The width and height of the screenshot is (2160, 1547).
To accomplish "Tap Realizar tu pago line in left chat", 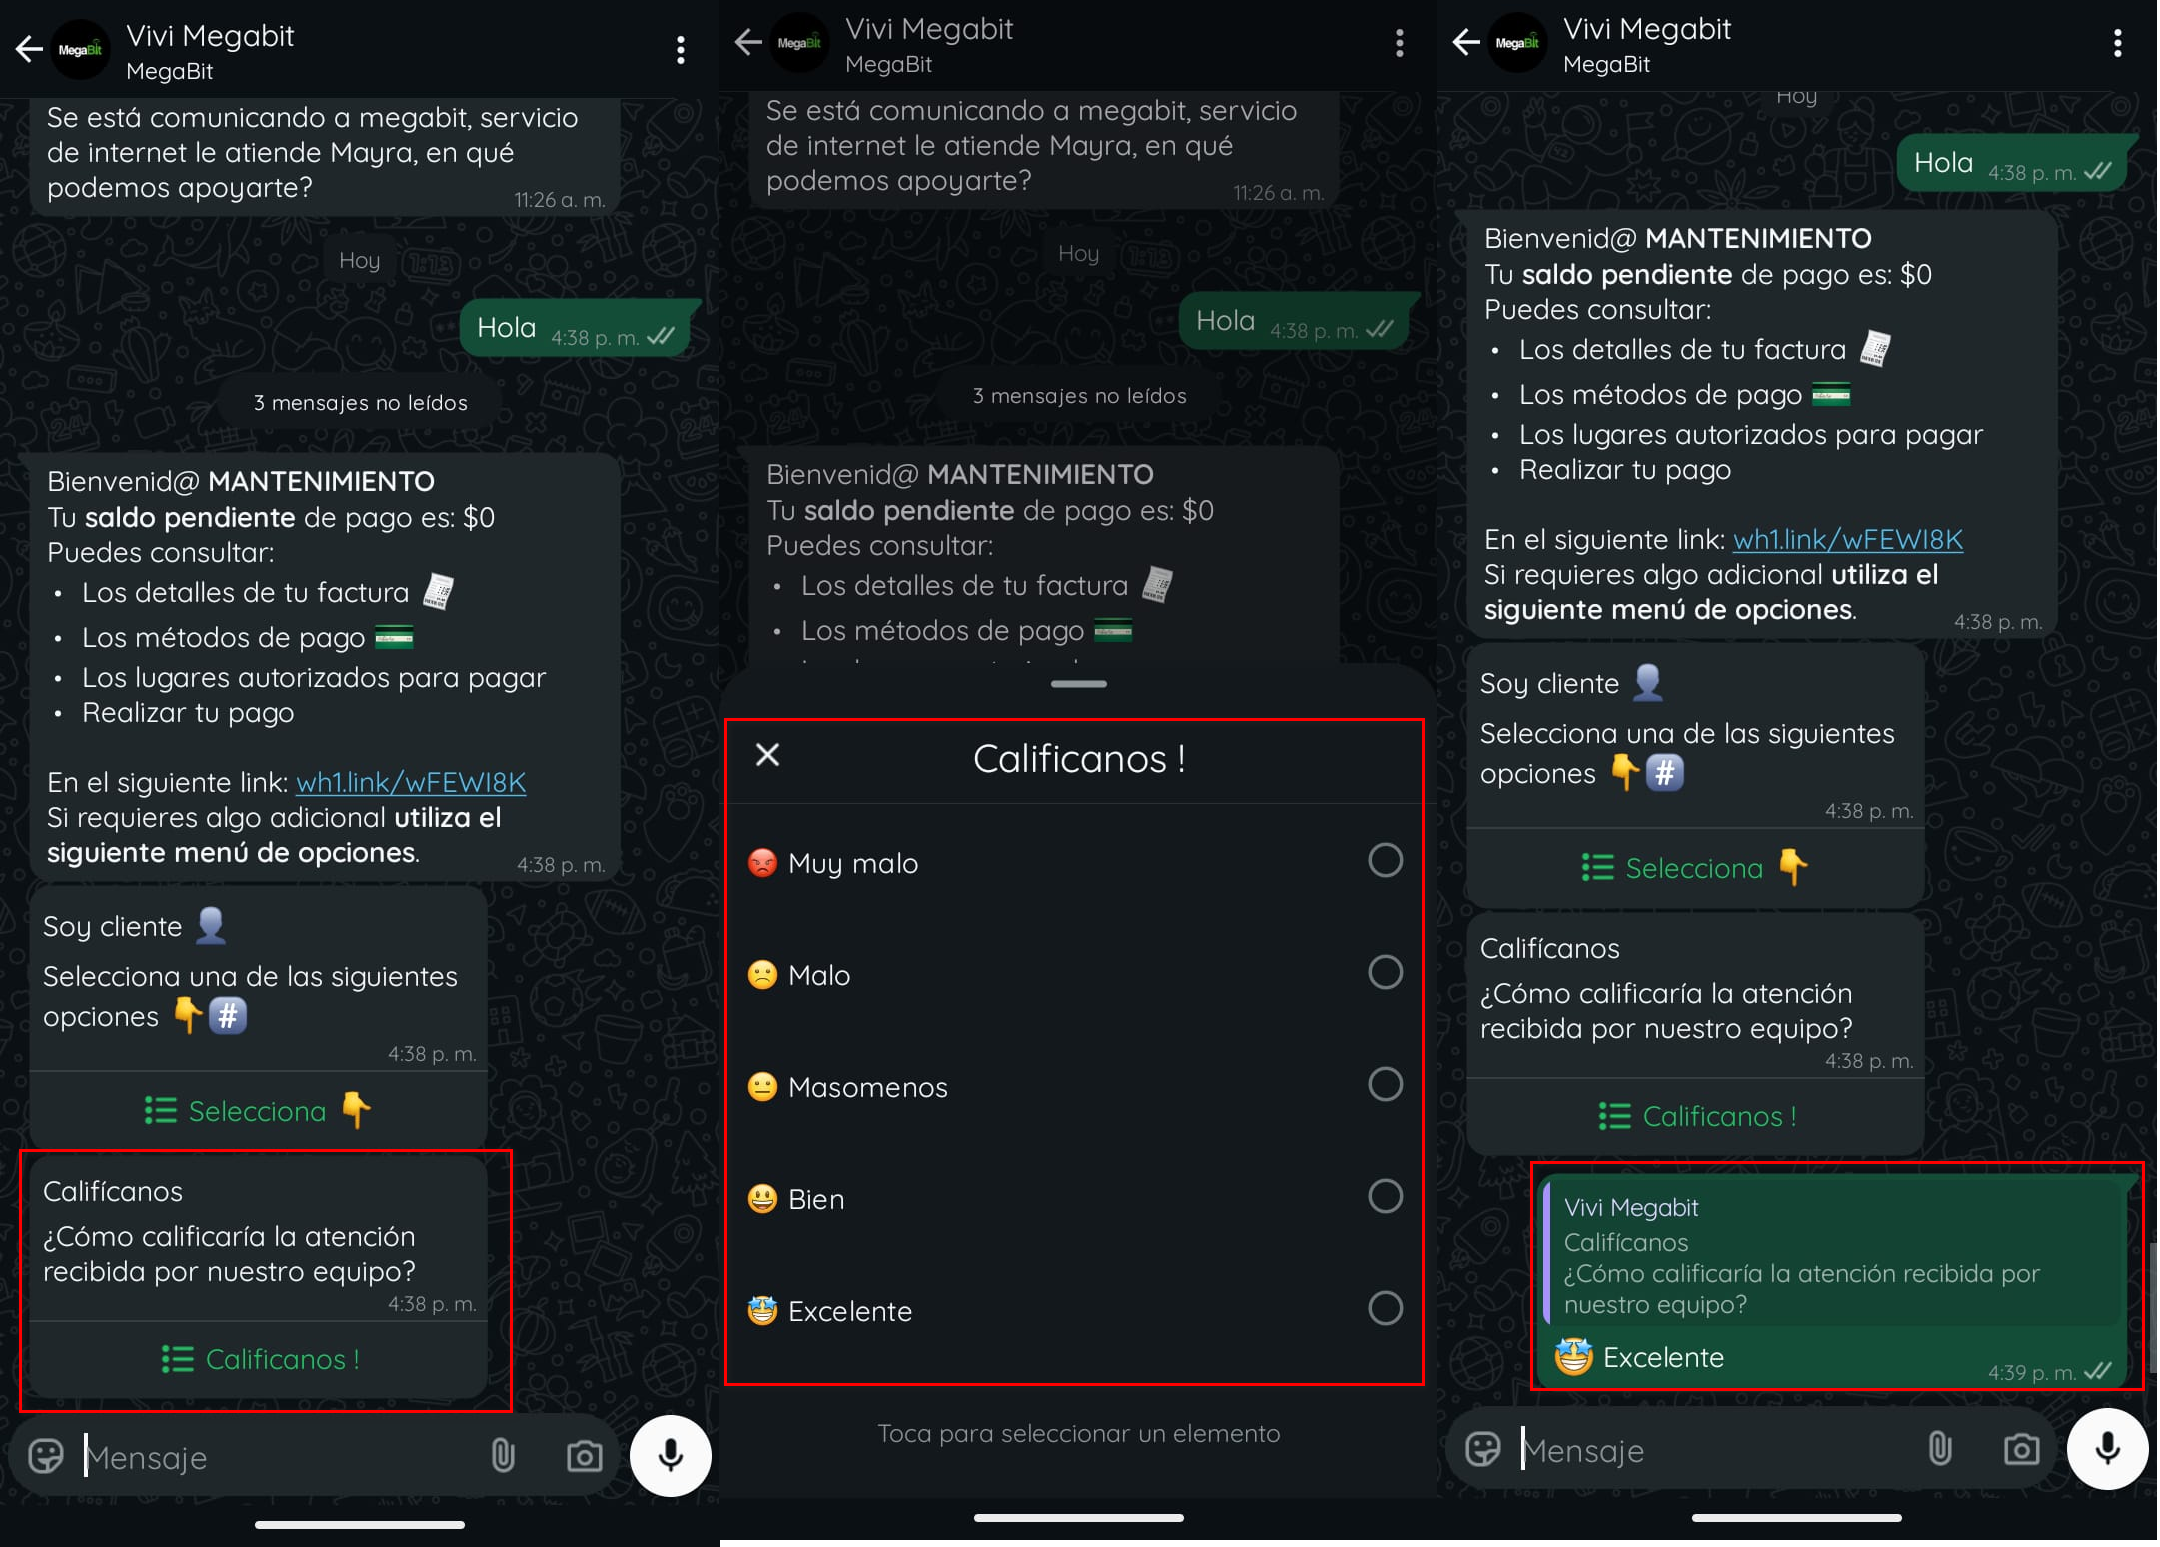I will click(188, 712).
